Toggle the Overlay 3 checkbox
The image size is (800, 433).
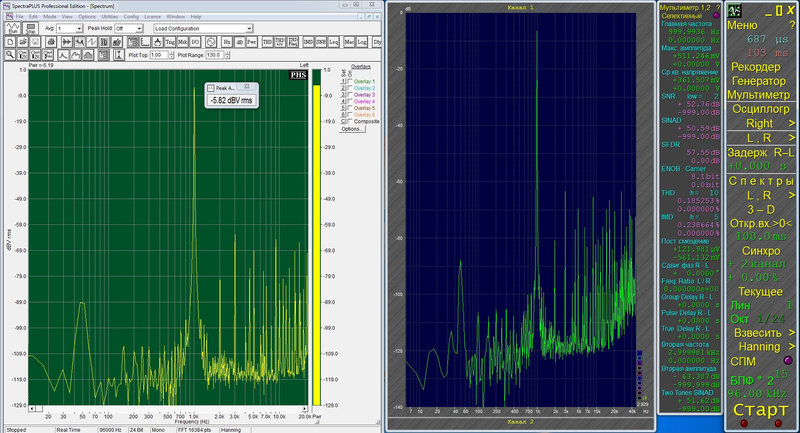tap(350, 95)
